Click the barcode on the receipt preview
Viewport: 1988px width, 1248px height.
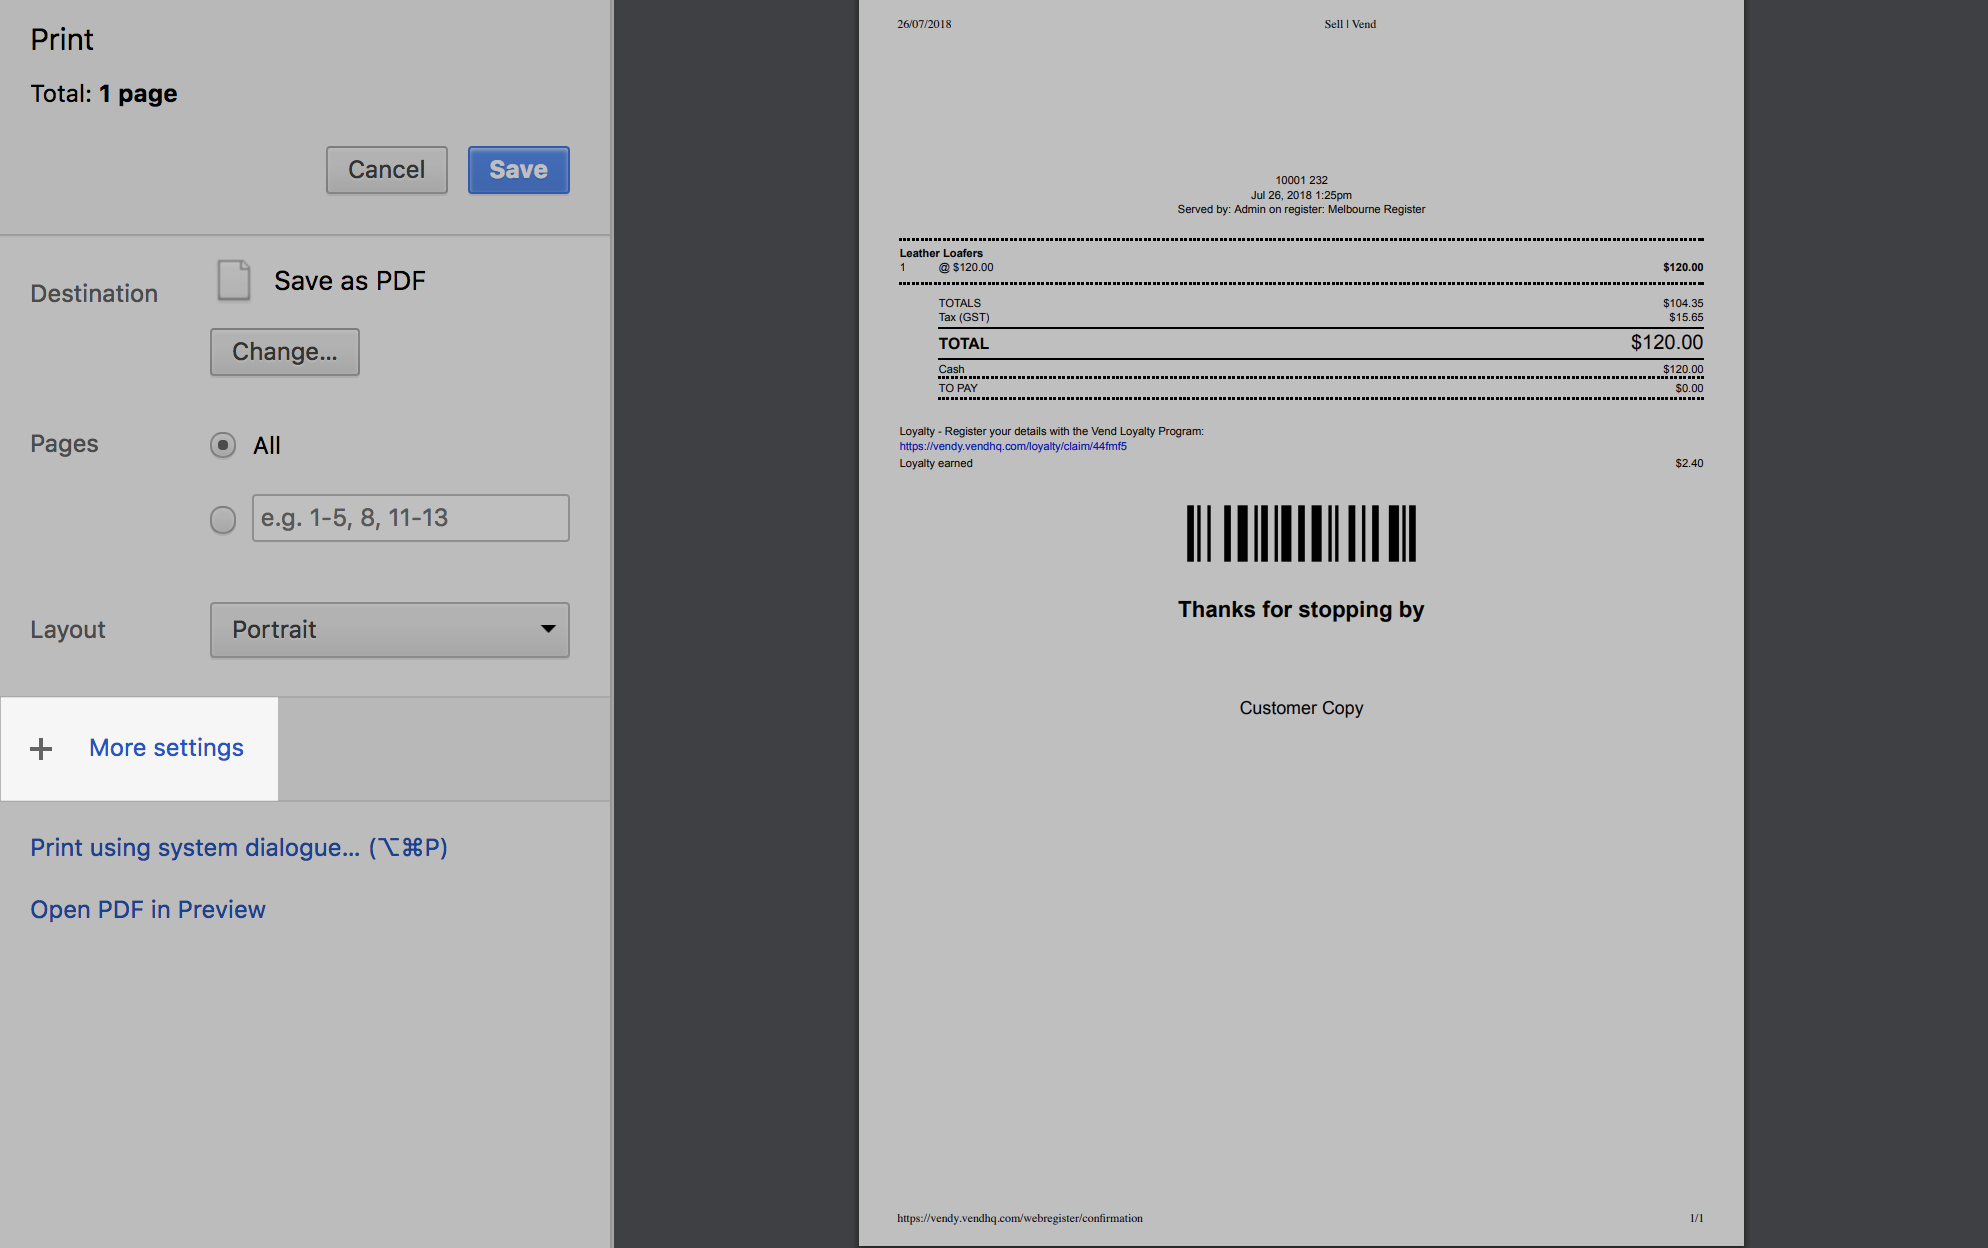coord(1301,533)
